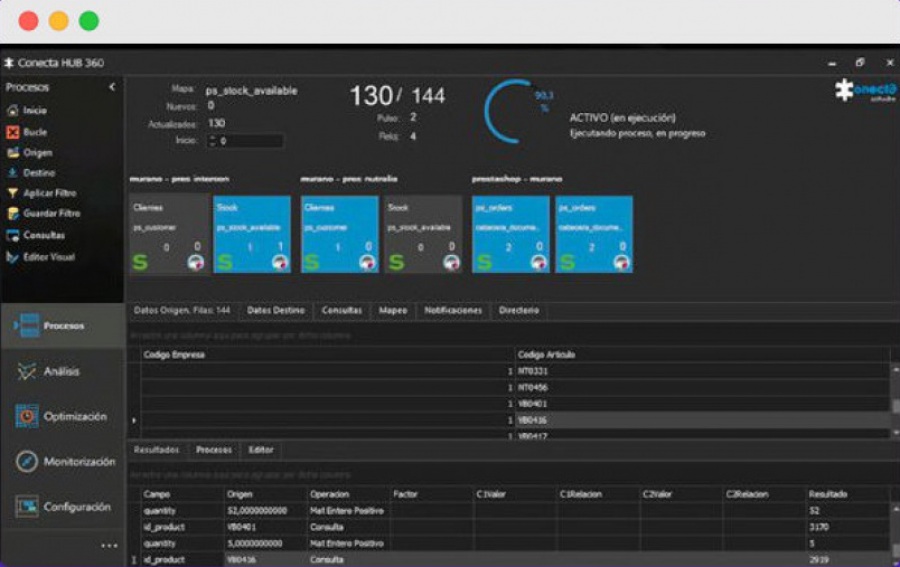The width and height of the screenshot is (900, 567).
Task: Select the Destino download-arrow icon
Action: (x=13, y=173)
